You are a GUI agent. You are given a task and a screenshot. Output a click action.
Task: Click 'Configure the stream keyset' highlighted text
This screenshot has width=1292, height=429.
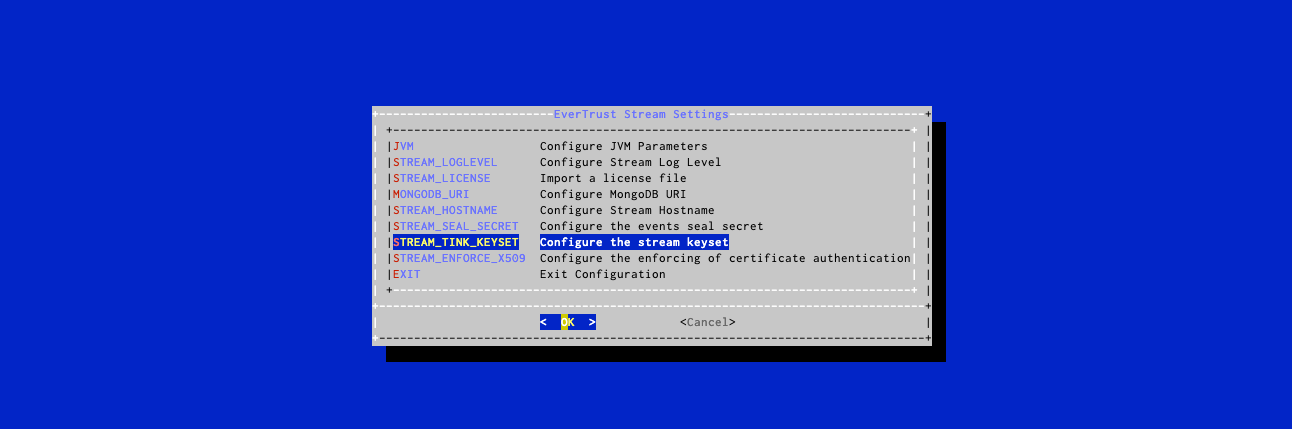[x=634, y=242]
